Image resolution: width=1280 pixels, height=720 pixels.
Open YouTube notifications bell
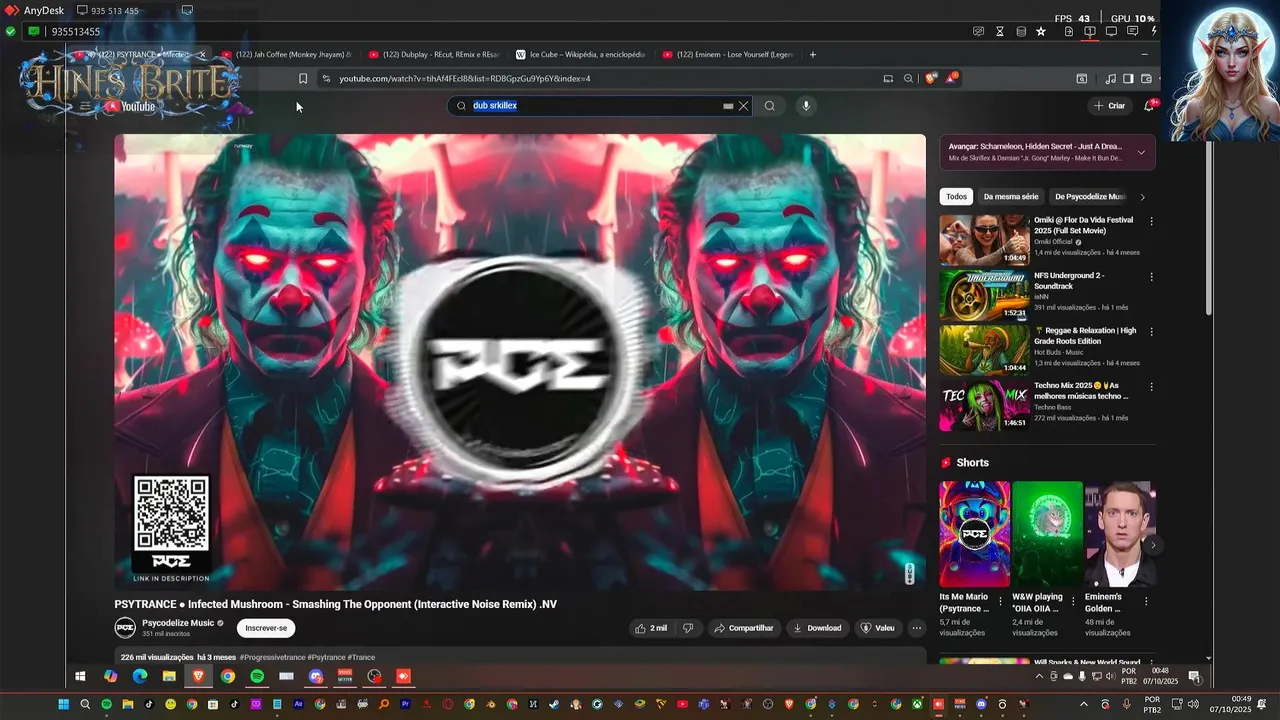pos(1149,105)
